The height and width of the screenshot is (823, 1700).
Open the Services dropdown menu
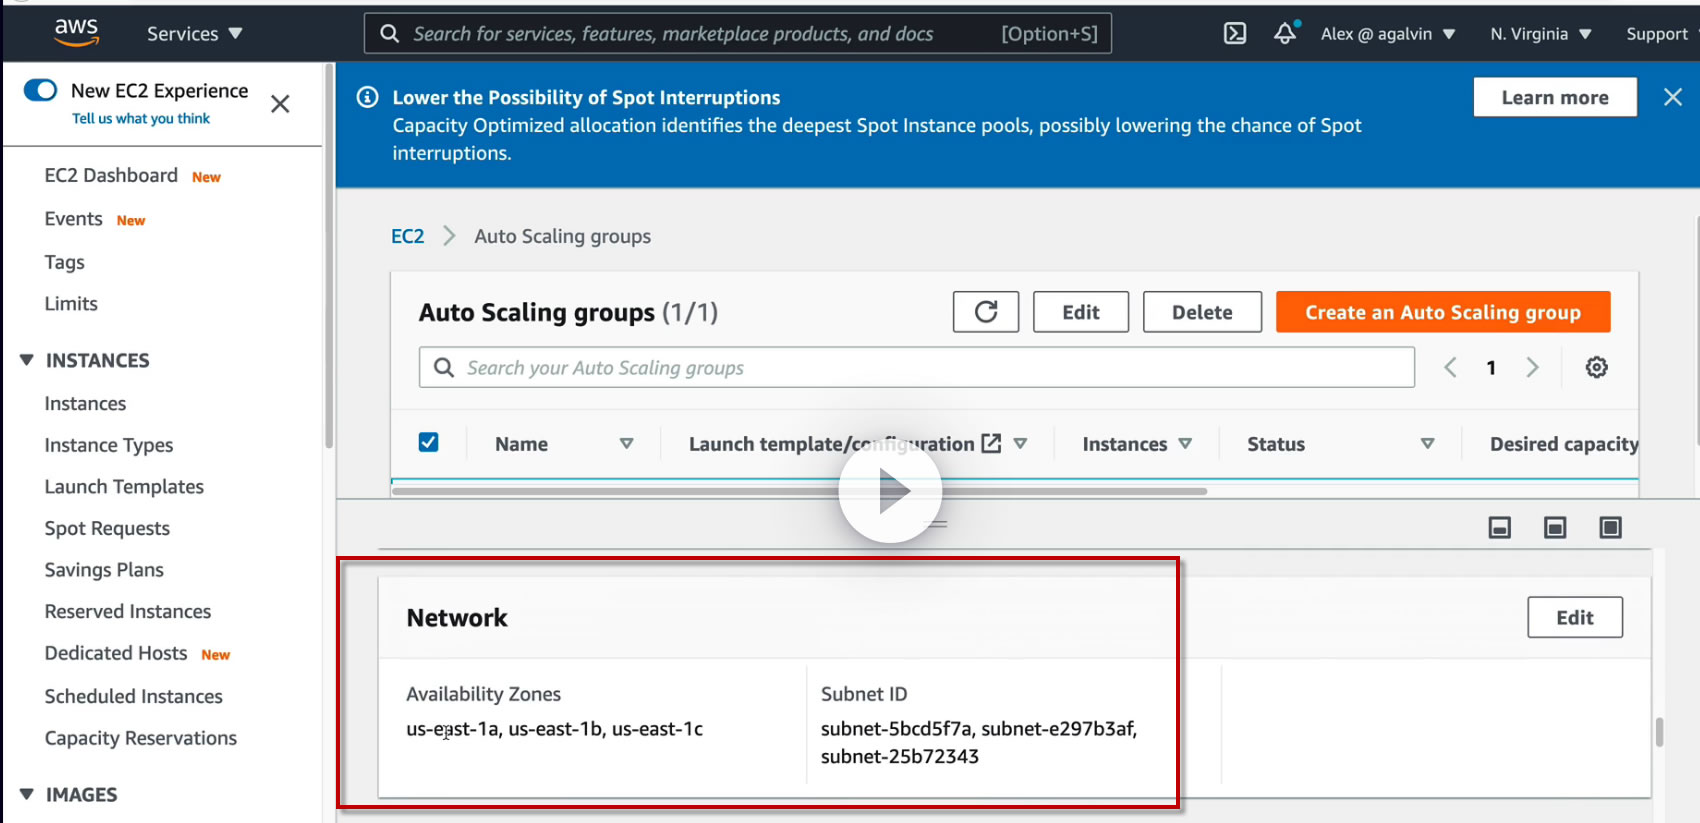point(194,34)
